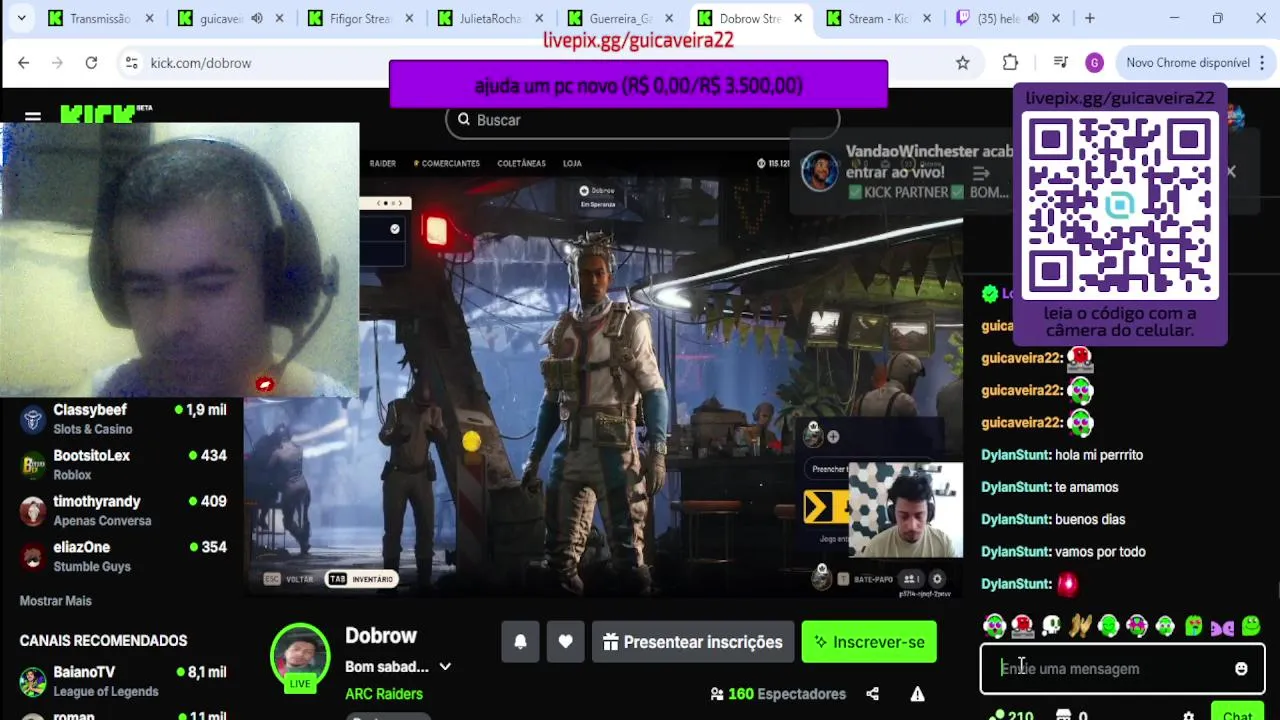Pick the green pink-star-eyes emote
The height and width of the screenshot is (720, 1280).
tap(1137, 626)
